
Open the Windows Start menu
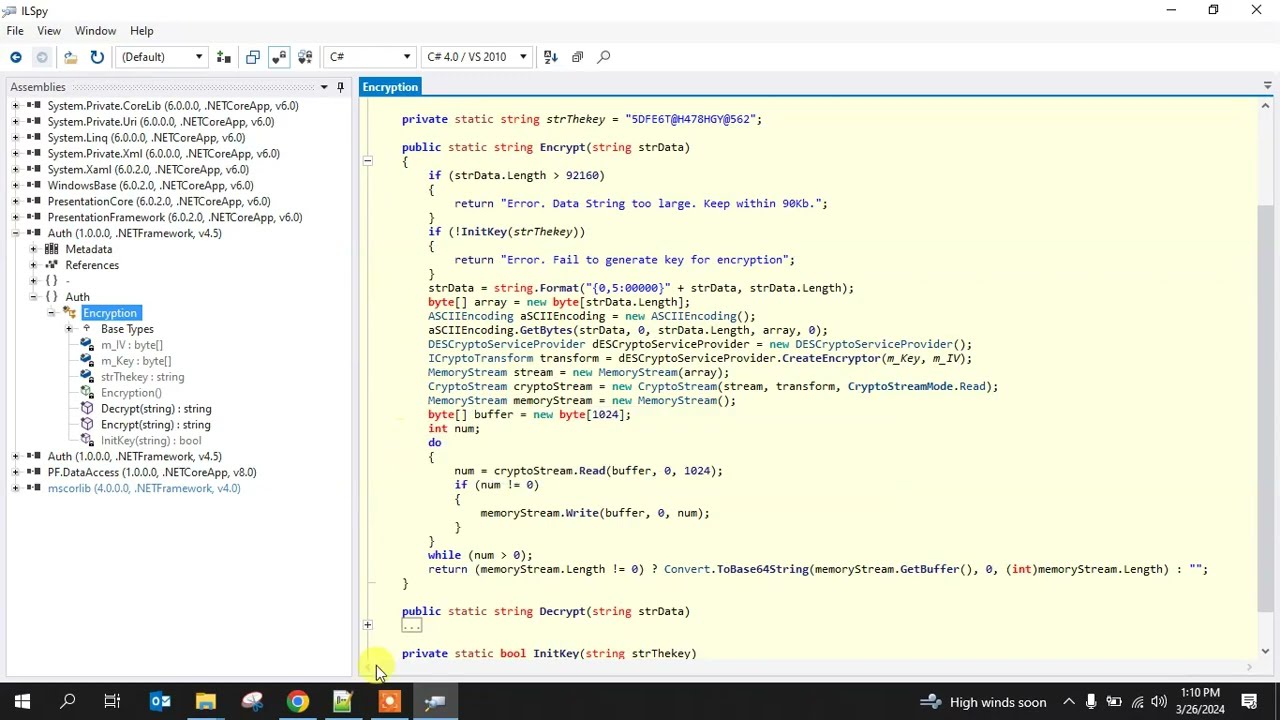tap(22, 702)
